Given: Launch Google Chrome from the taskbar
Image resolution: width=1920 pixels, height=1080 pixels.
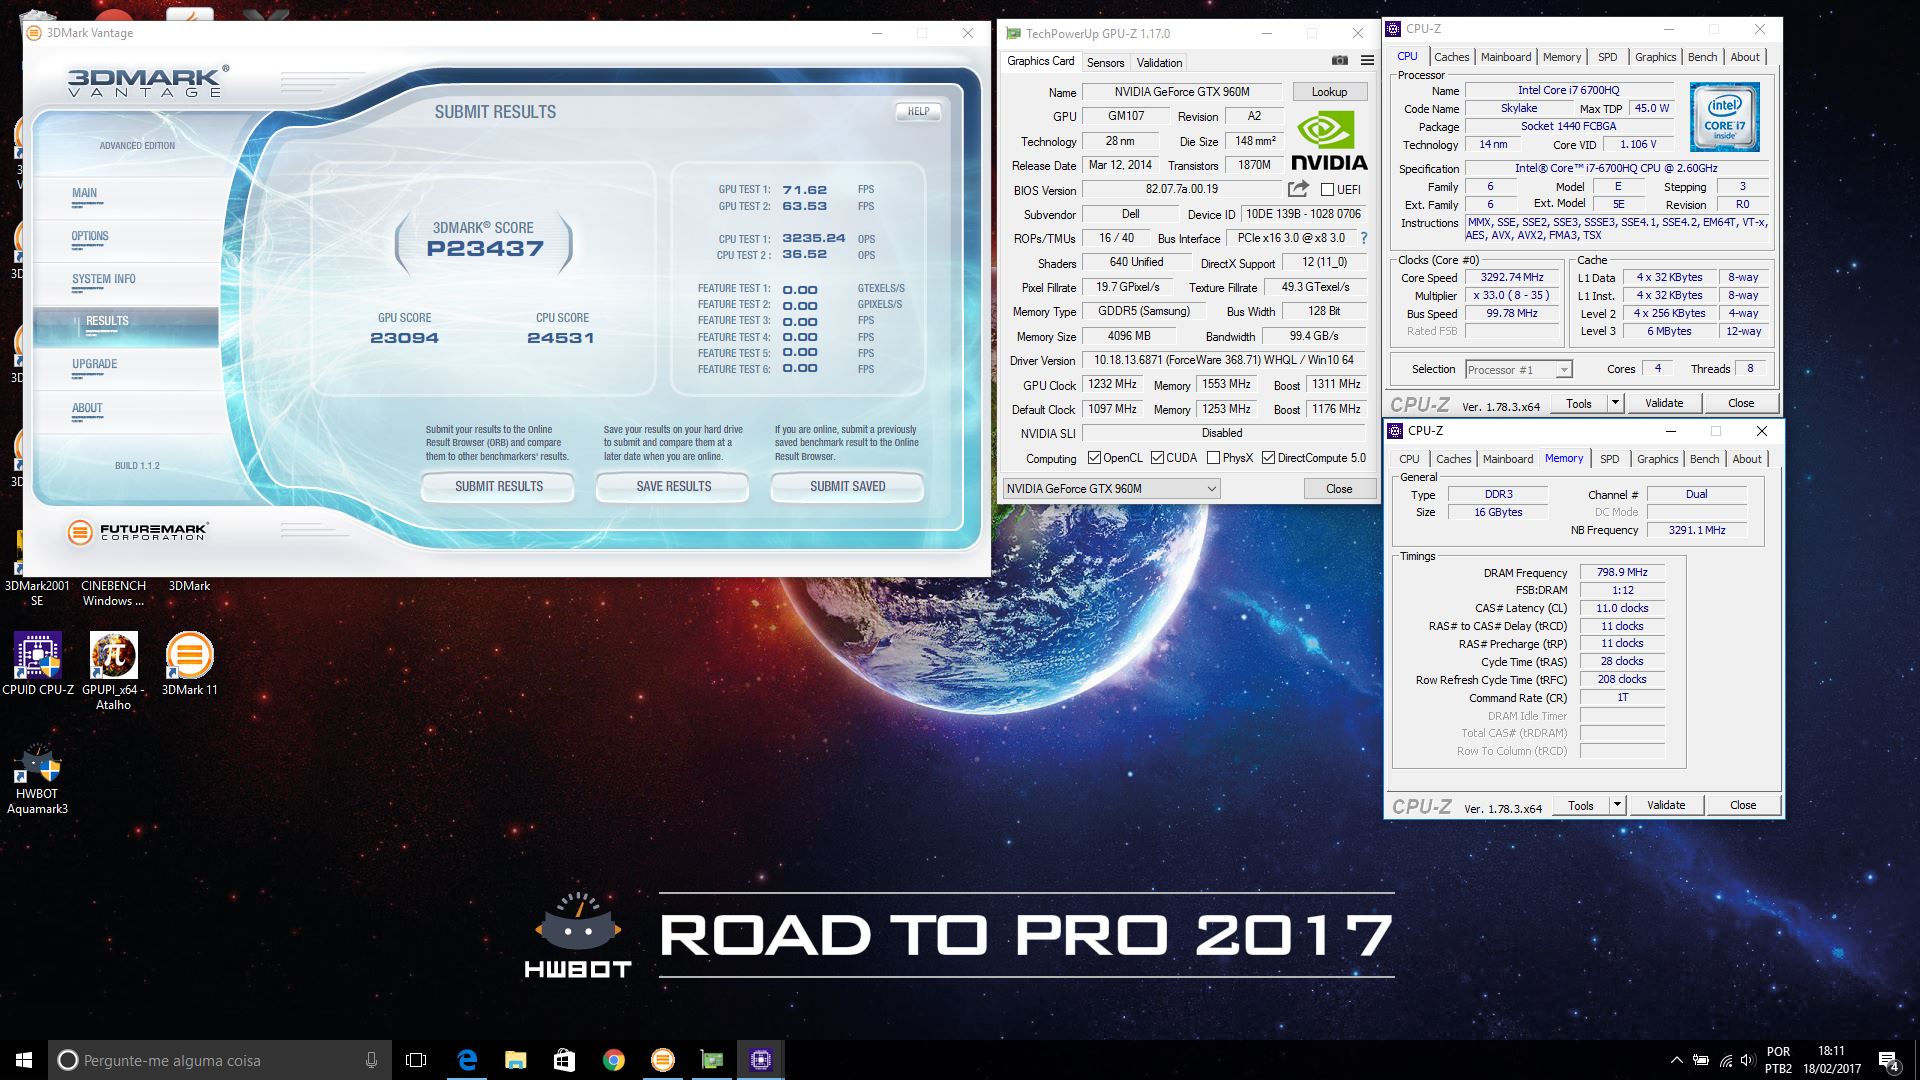Looking at the screenshot, I should coord(613,1060).
